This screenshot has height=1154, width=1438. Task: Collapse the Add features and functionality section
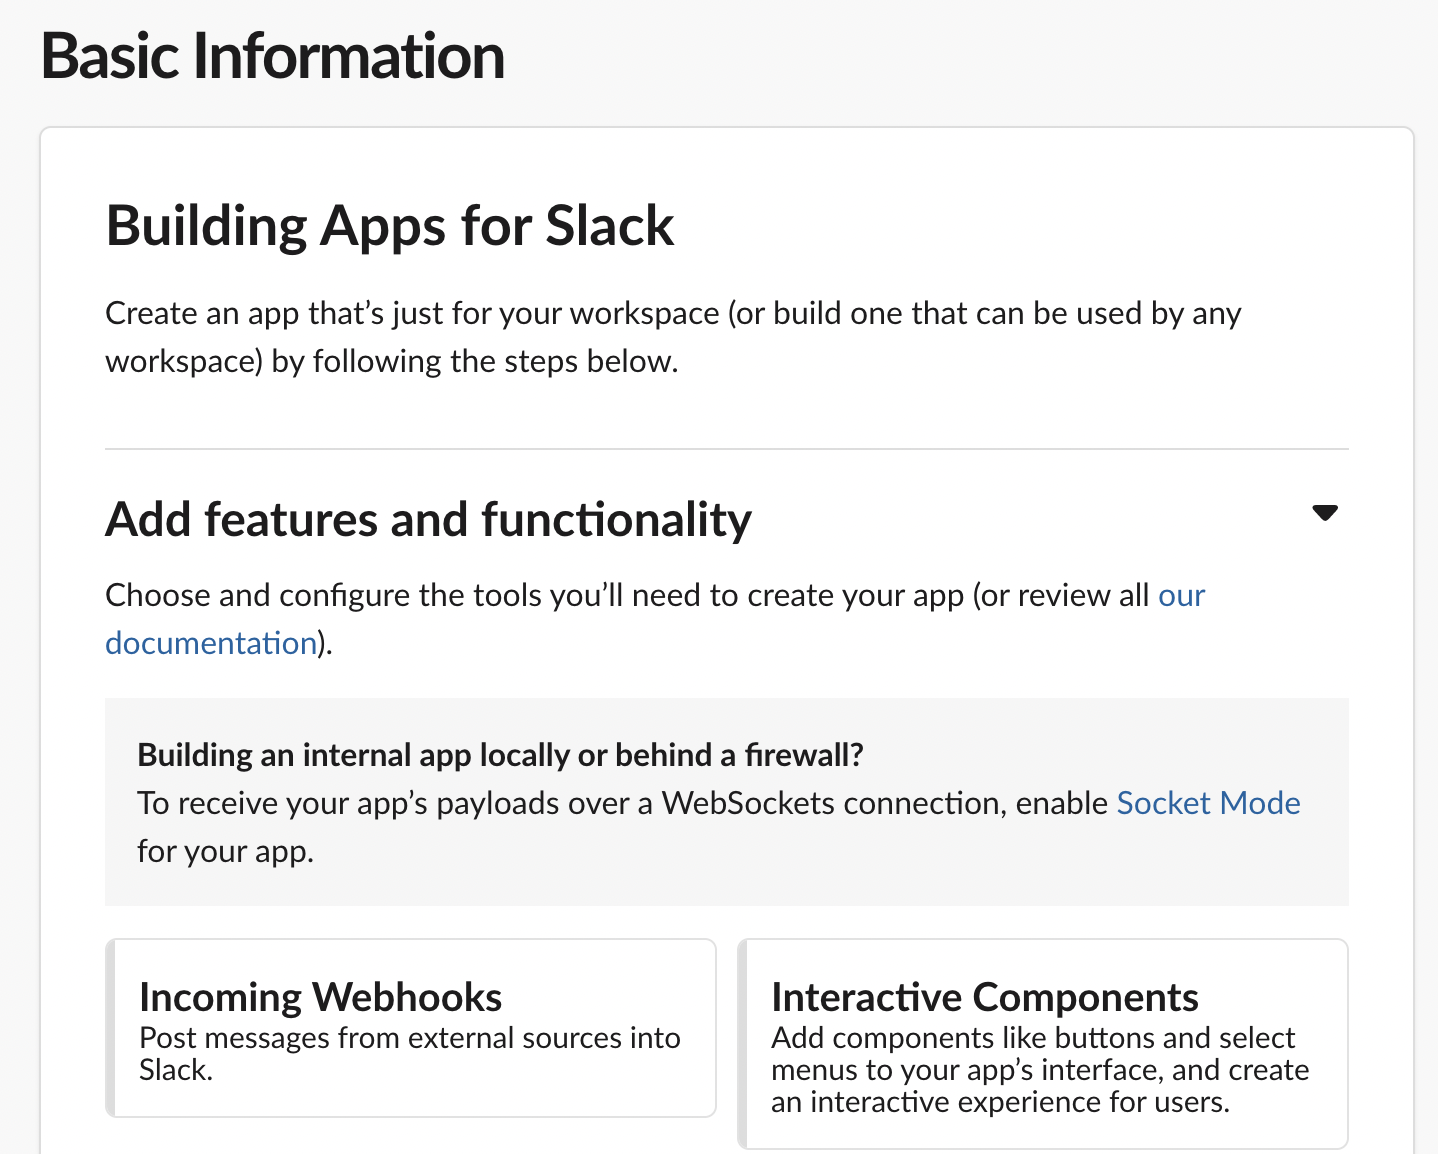click(1324, 513)
